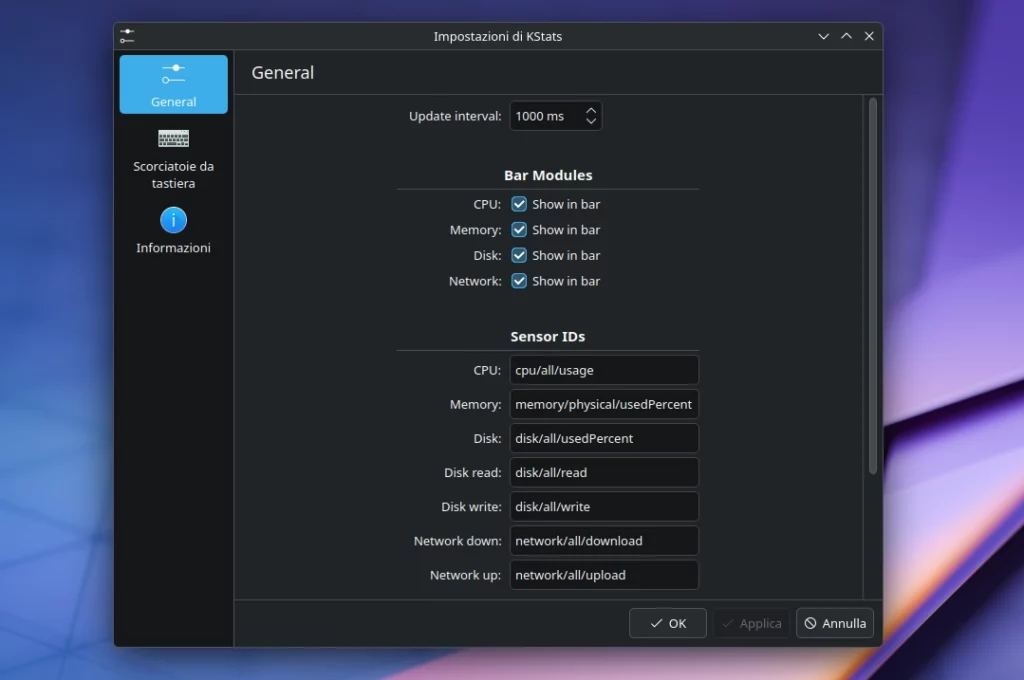Click the Disk usedPercent sensor field
The image size is (1024, 680).
604,438
